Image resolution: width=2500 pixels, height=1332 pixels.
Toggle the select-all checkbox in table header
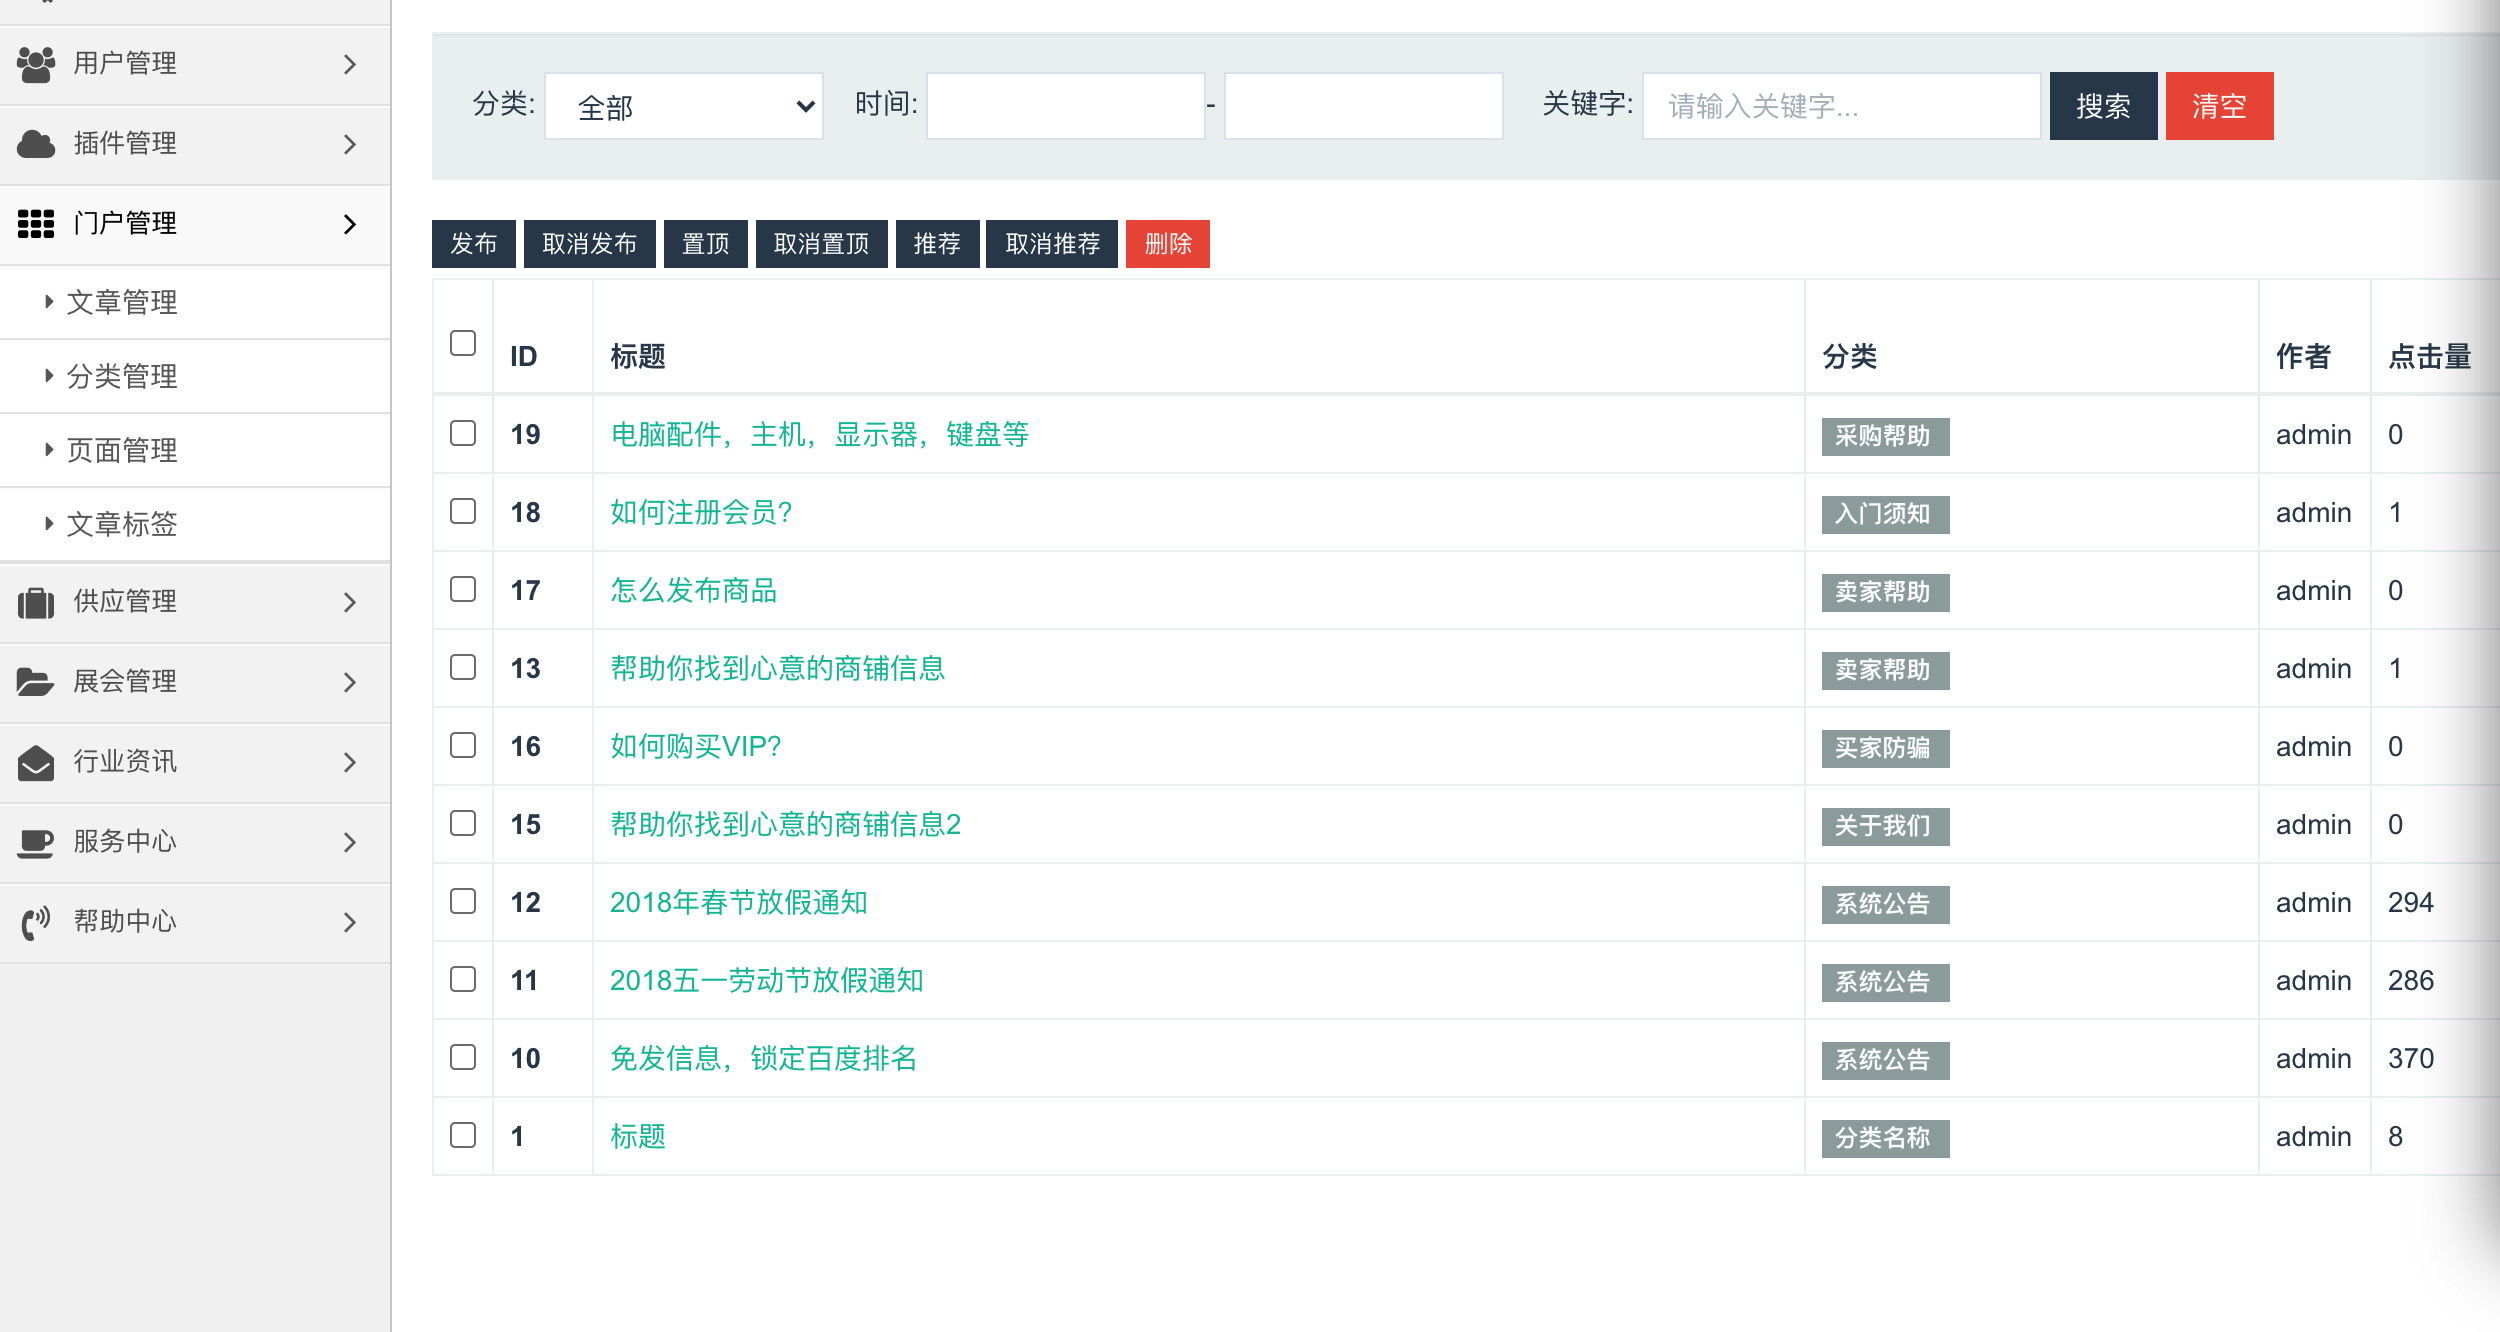click(462, 344)
